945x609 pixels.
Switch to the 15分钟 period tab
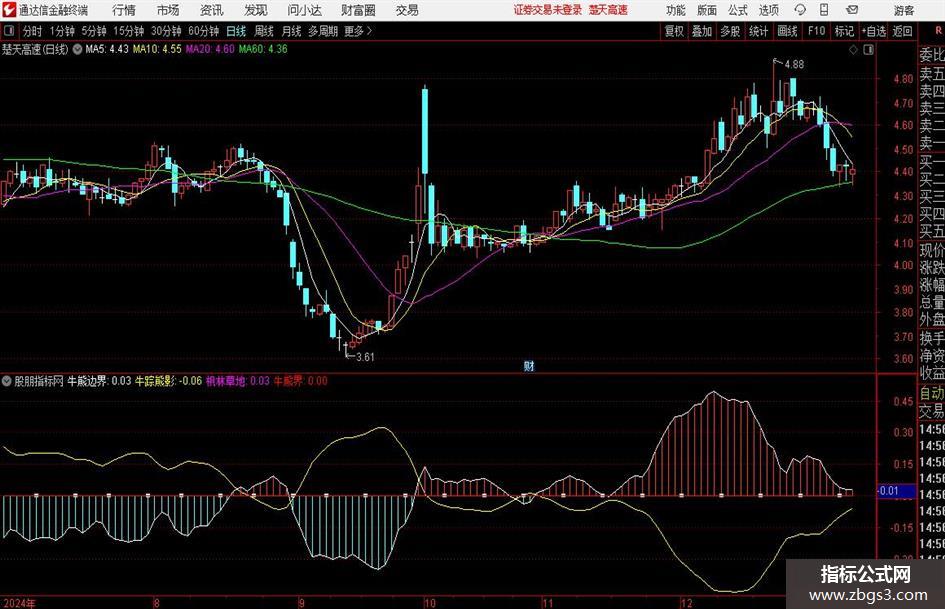(129, 31)
